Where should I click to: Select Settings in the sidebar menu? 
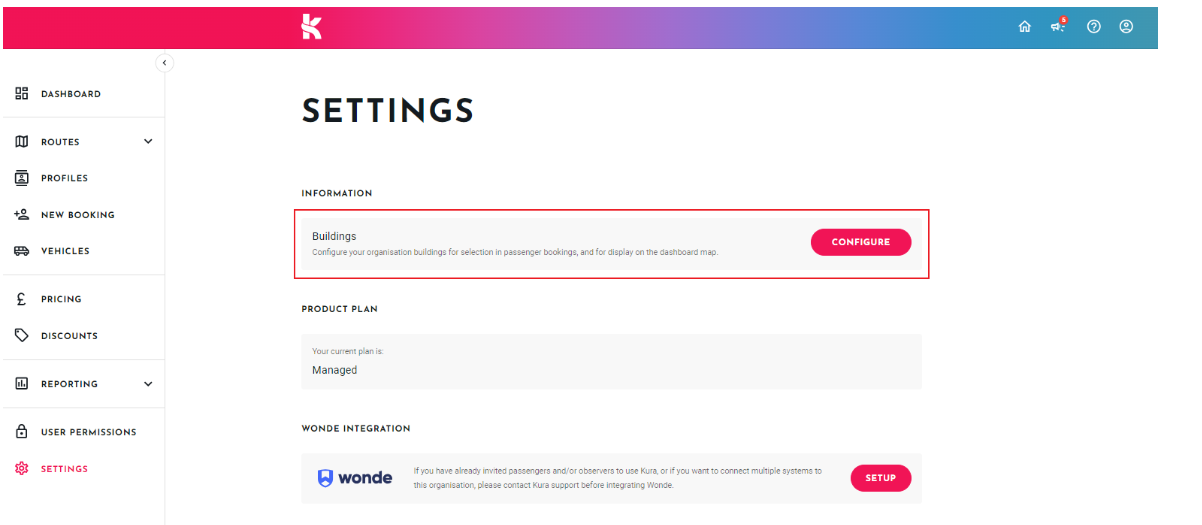[x=64, y=468]
